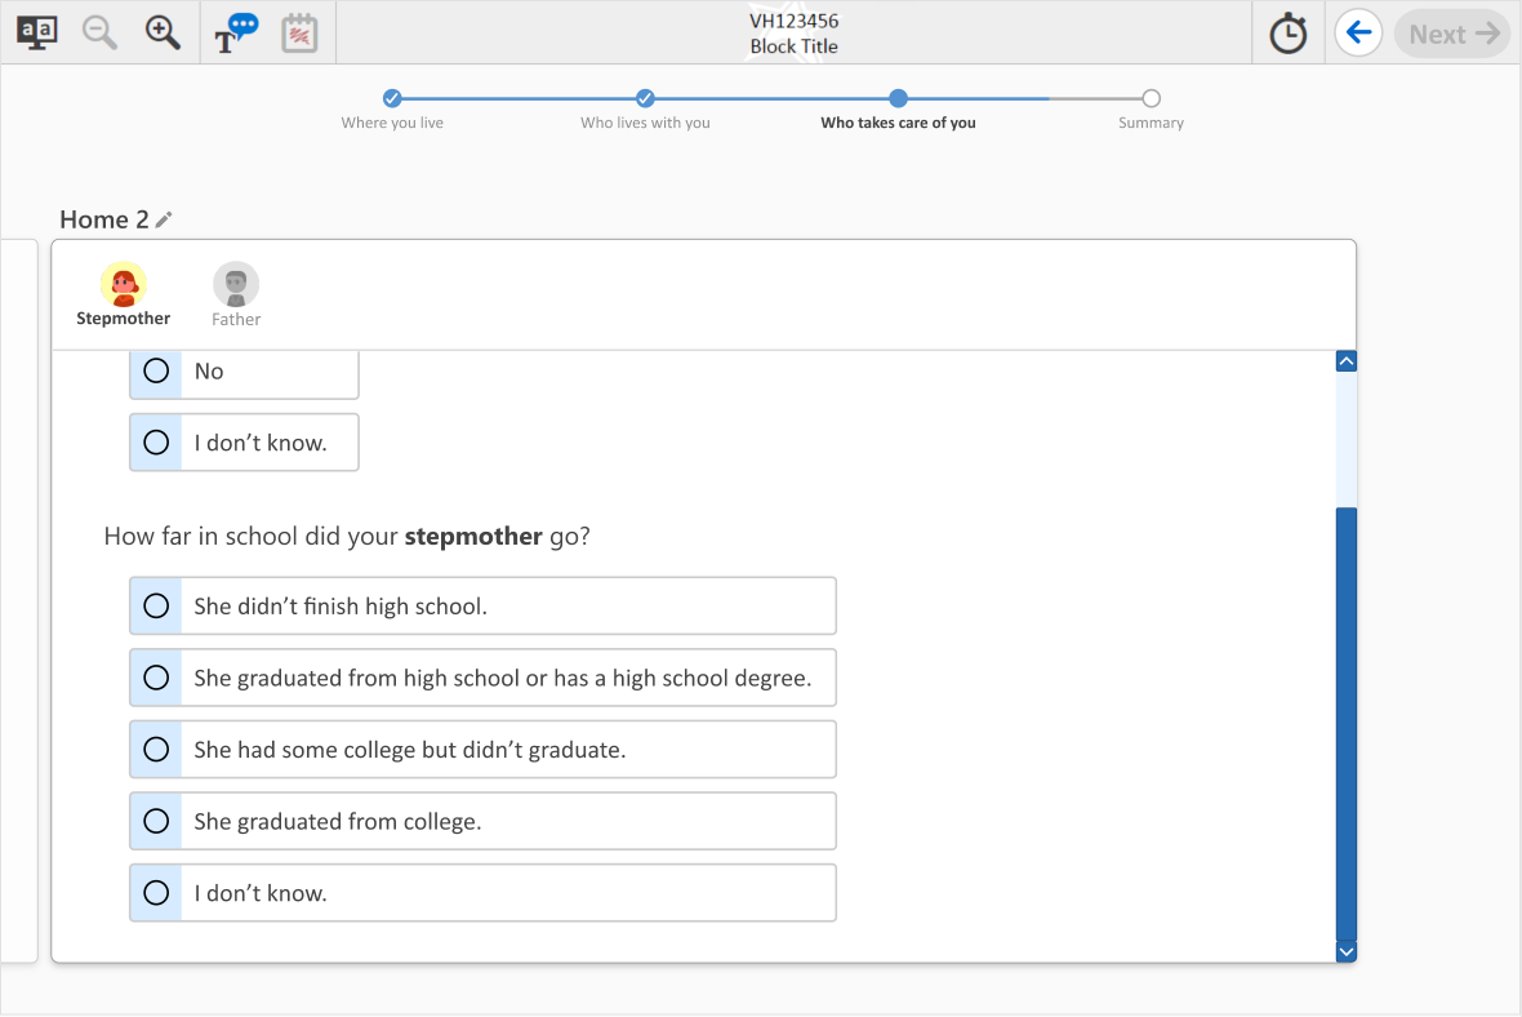This screenshot has height=1017, width=1522.
Task: Choose "She graduated from college." option
Action: click(157, 821)
